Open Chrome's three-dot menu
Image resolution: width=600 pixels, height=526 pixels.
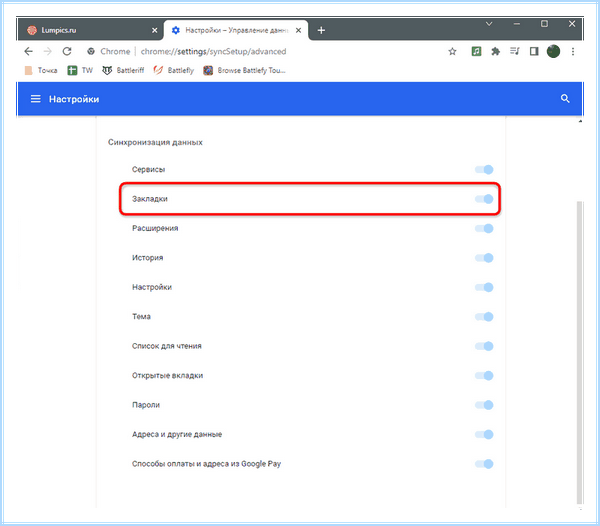[573, 51]
